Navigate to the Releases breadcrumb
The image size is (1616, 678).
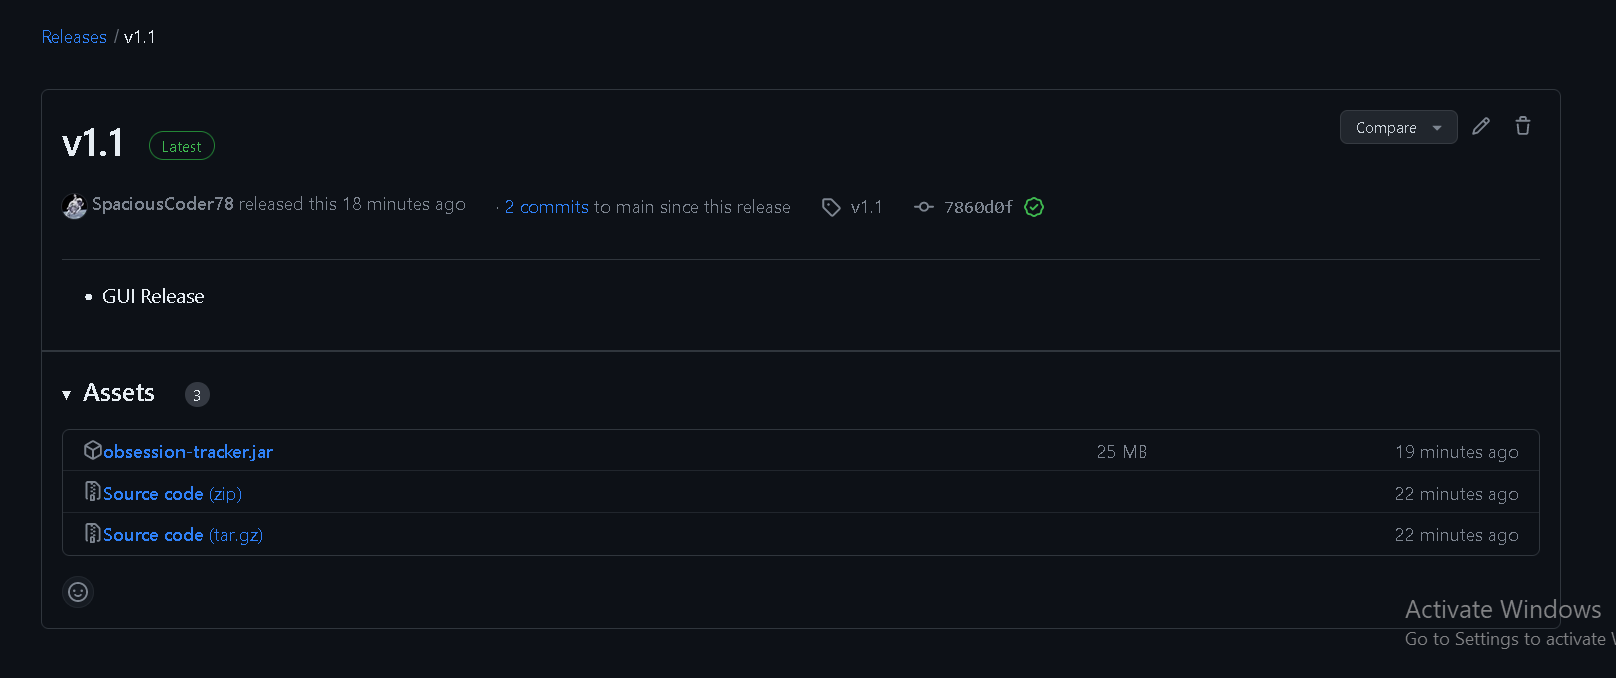click(x=74, y=36)
